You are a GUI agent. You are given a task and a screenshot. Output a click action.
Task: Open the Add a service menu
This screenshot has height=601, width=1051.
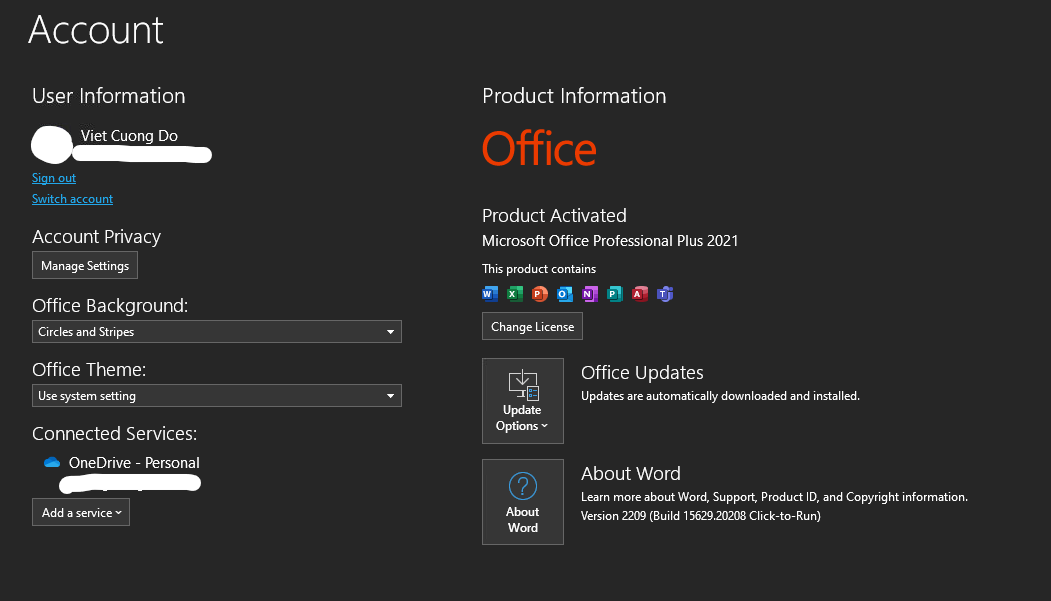pyautogui.click(x=81, y=513)
